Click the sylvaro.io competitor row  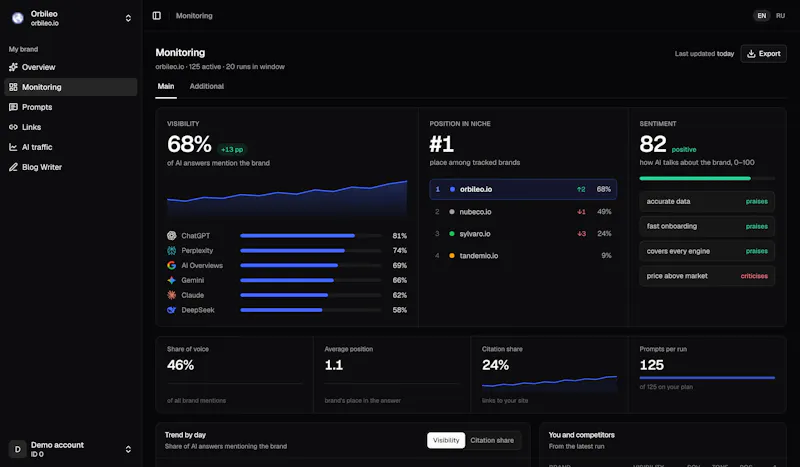point(523,234)
